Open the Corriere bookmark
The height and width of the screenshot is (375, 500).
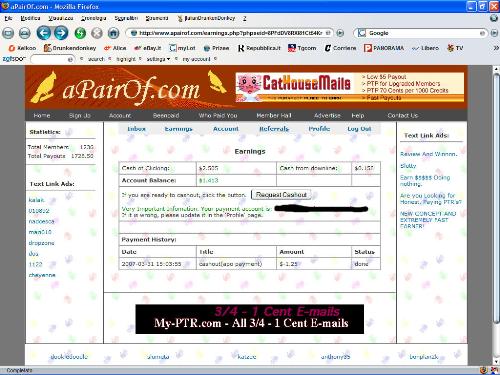pos(340,48)
